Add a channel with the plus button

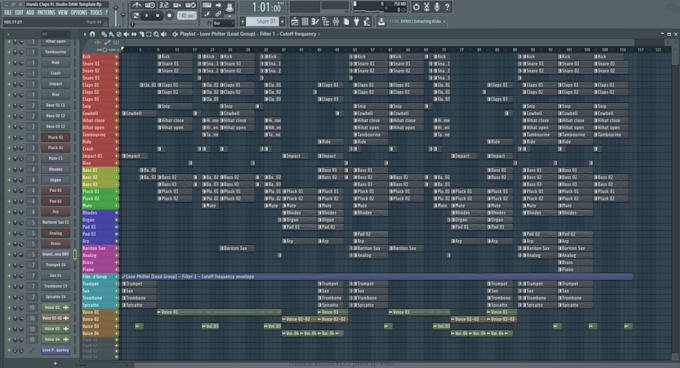55,363
